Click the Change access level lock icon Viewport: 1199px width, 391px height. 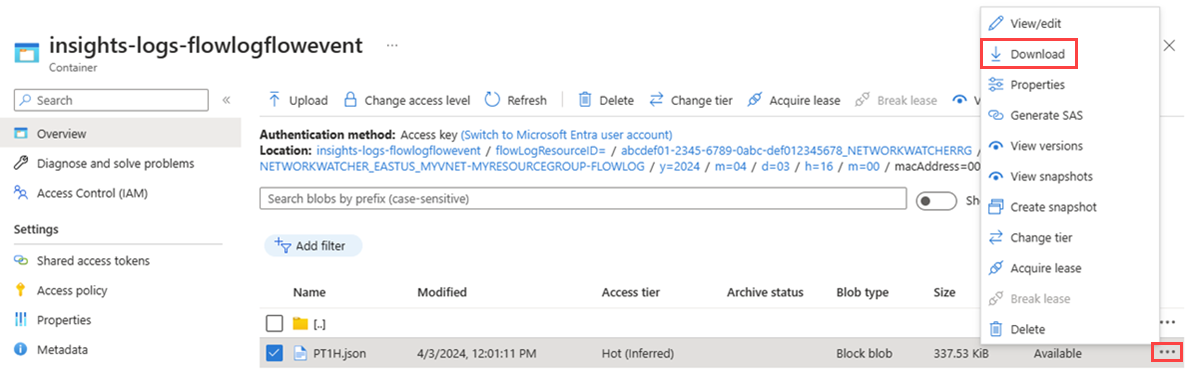coord(349,100)
